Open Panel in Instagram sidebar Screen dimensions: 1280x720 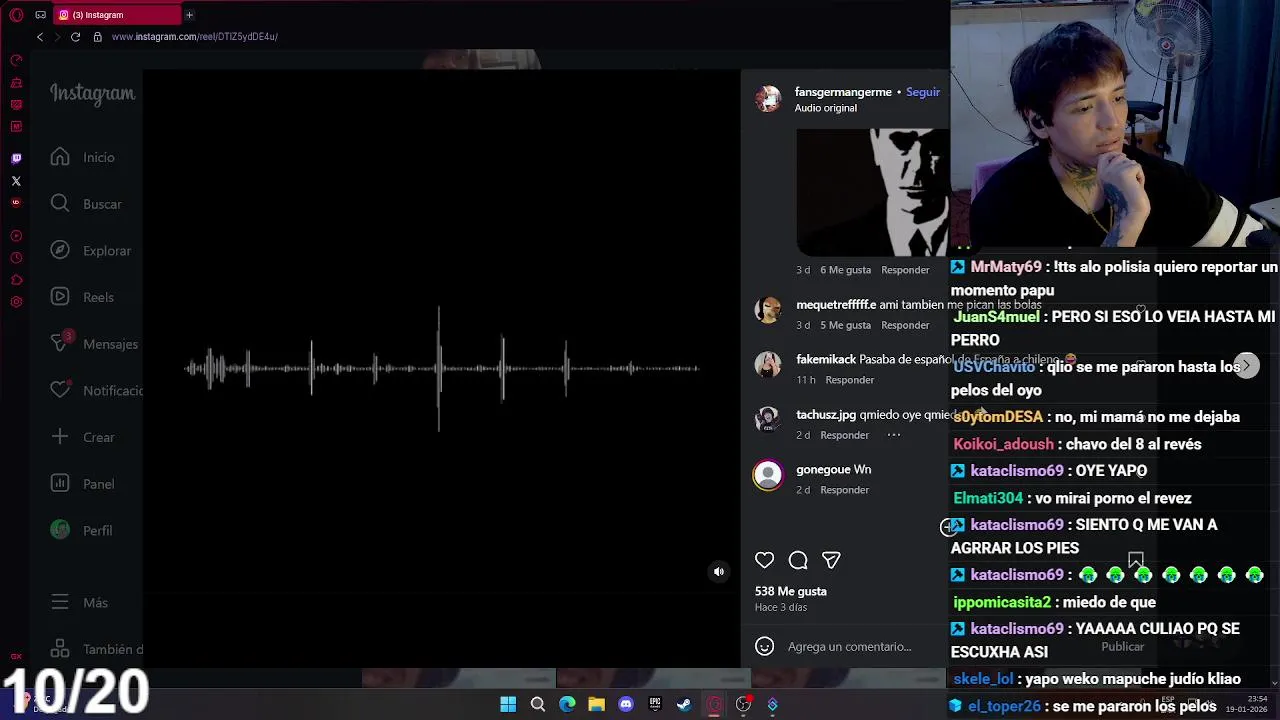click(85, 484)
